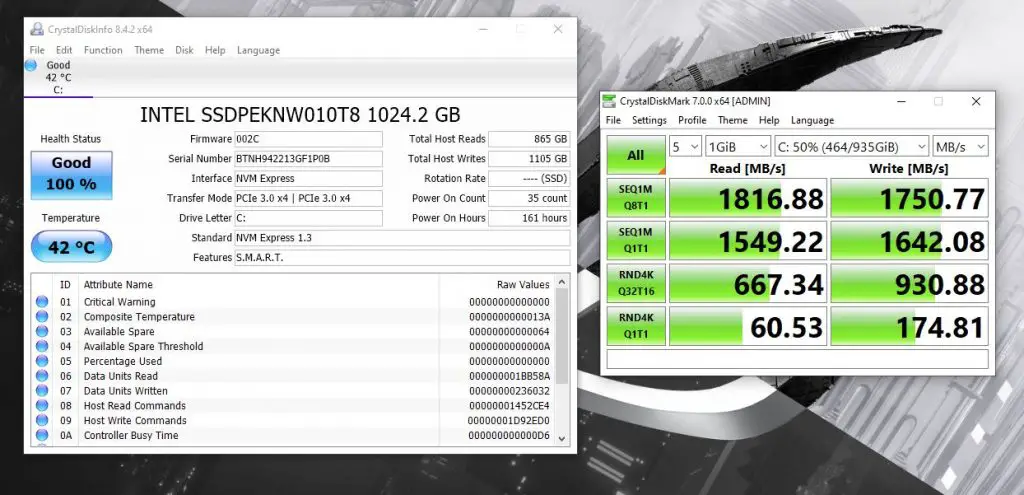This screenshot has height=495, width=1024.
Task: Open target drive dropdown C: 50%
Action: 852,146
